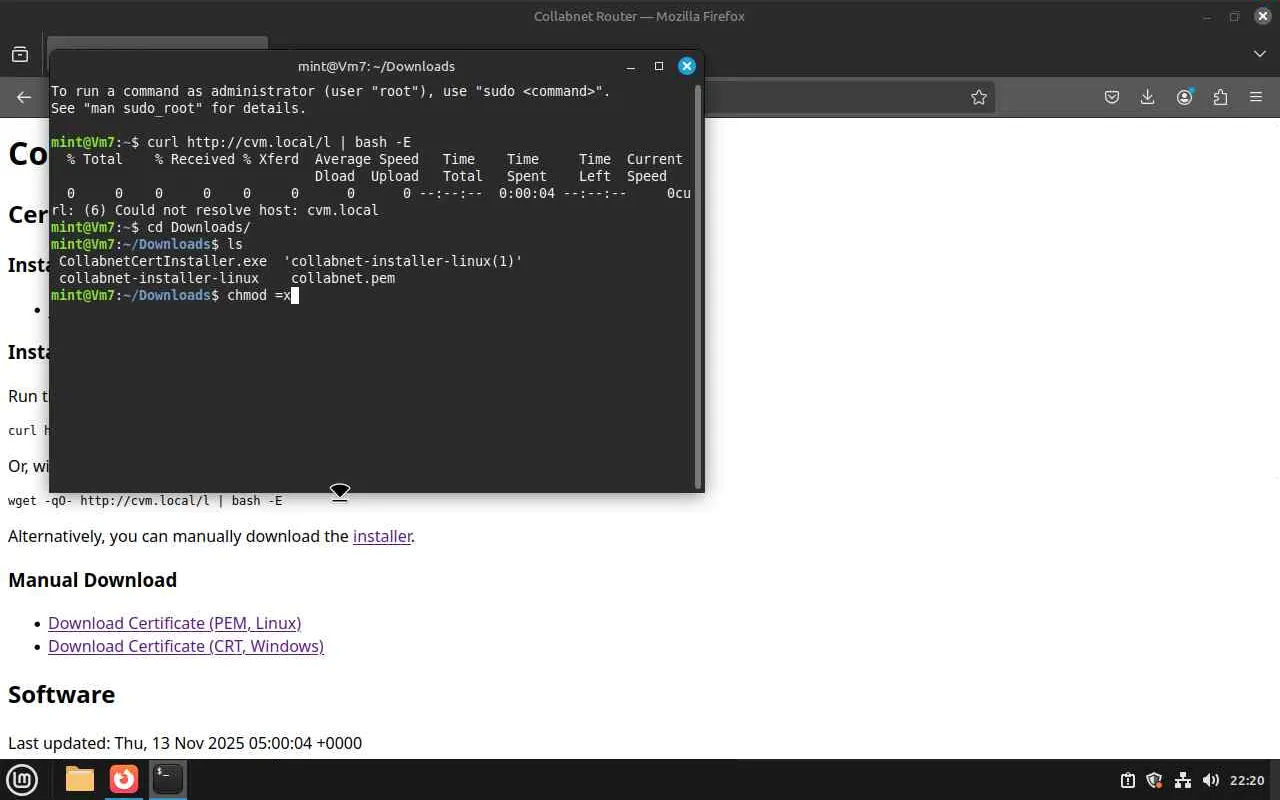Screen dimensions: 1280x800
Task: Minimize the Firefox window
Action: (x=1207, y=16)
